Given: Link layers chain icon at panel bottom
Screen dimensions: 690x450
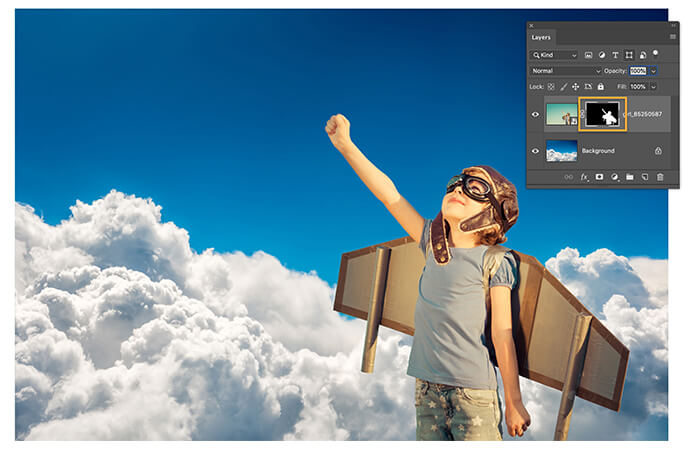Looking at the screenshot, I should pyautogui.click(x=569, y=177).
